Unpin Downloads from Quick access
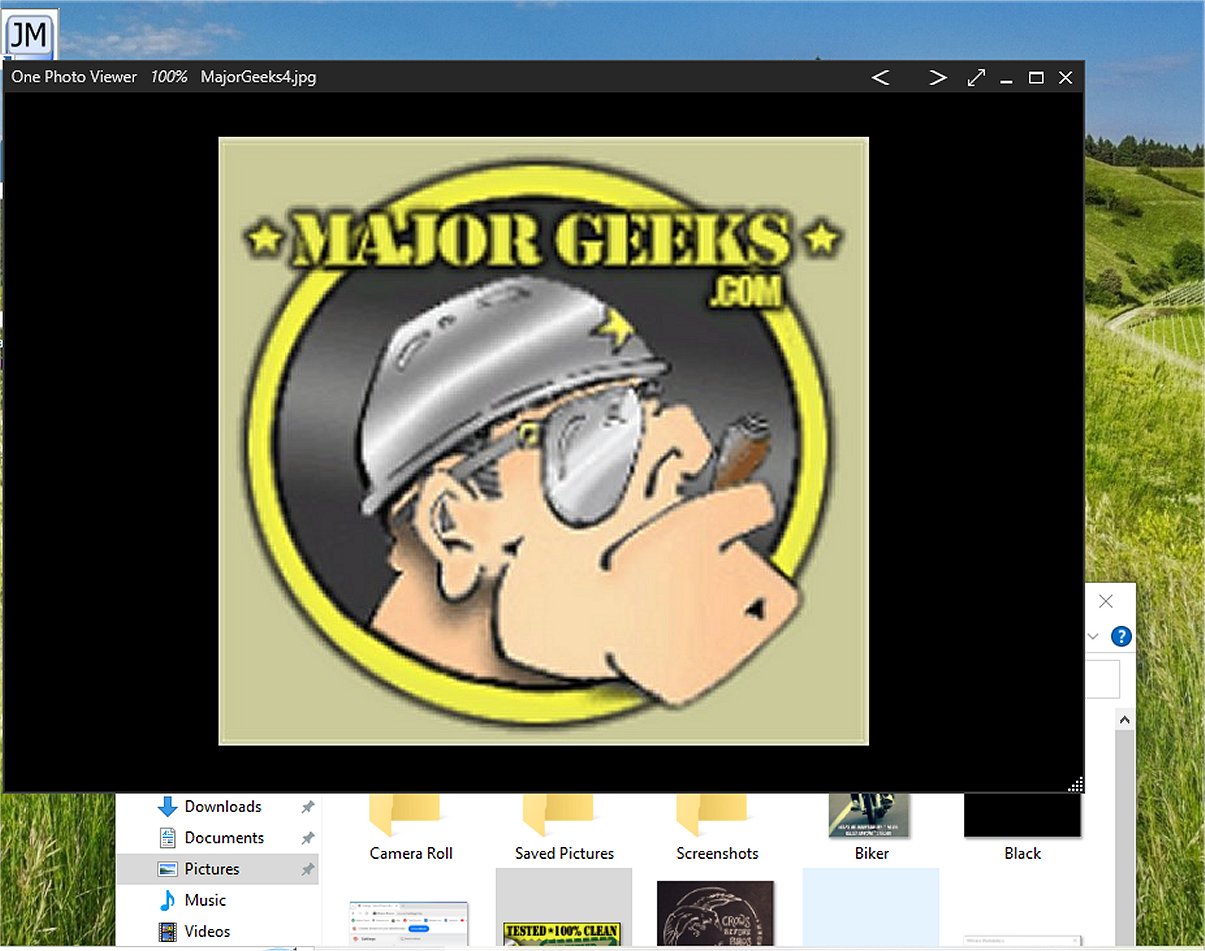This screenshot has width=1205, height=951. click(x=307, y=806)
